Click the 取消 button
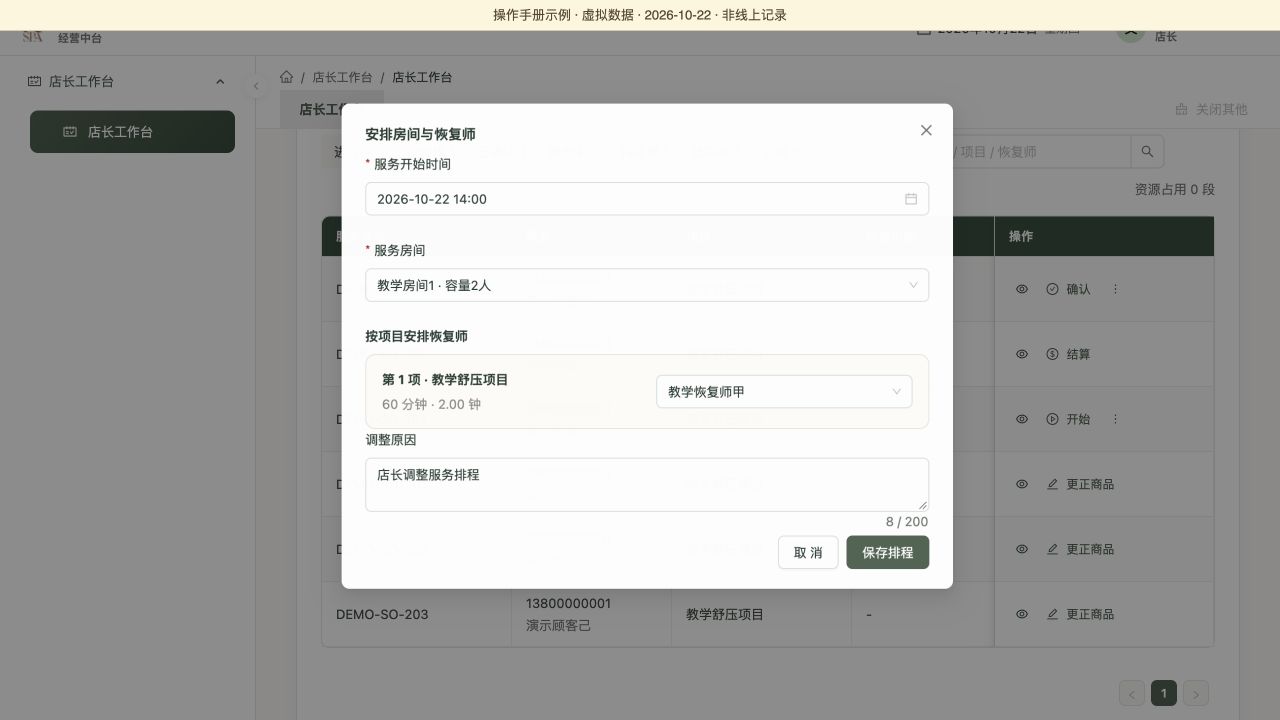The width and height of the screenshot is (1280, 720). coord(808,553)
